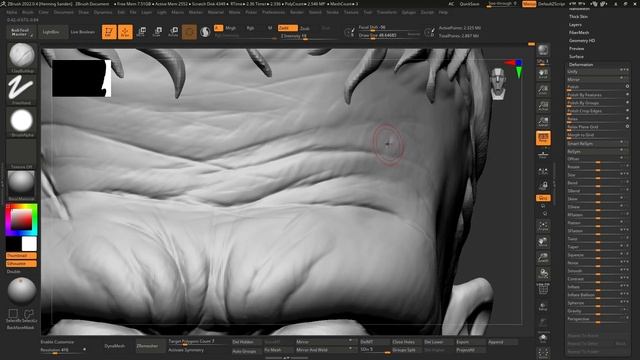Image resolution: width=640 pixels, height=360 pixels.
Task: Expand the Layers section in Tool panel
Action: 575,24
